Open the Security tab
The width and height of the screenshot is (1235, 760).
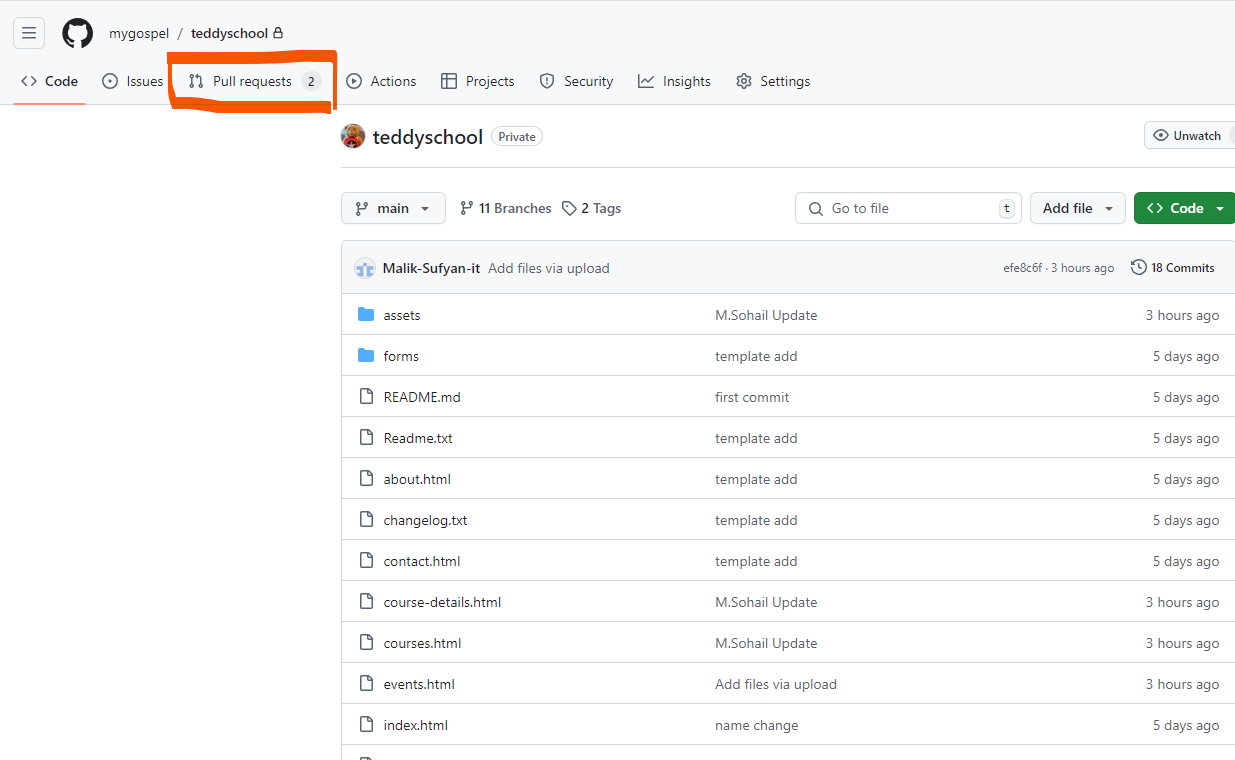(x=576, y=81)
